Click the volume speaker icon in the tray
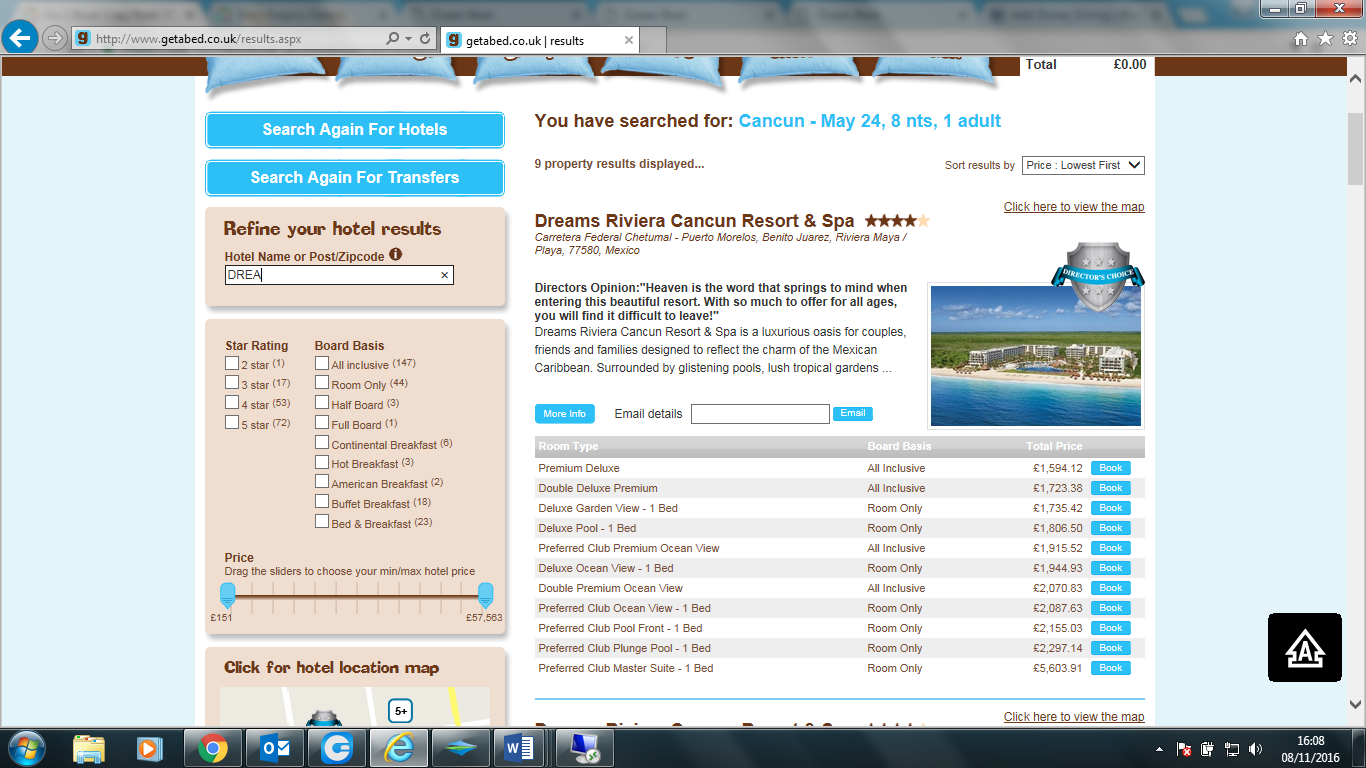The image size is (1366, 768). [1256, 749]
